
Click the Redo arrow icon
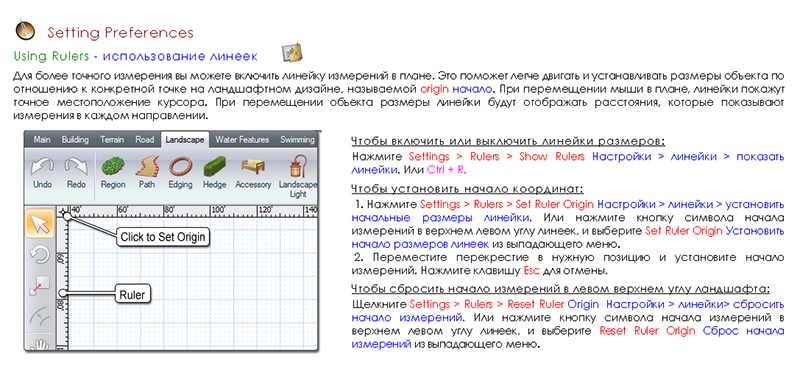point(76,167)
